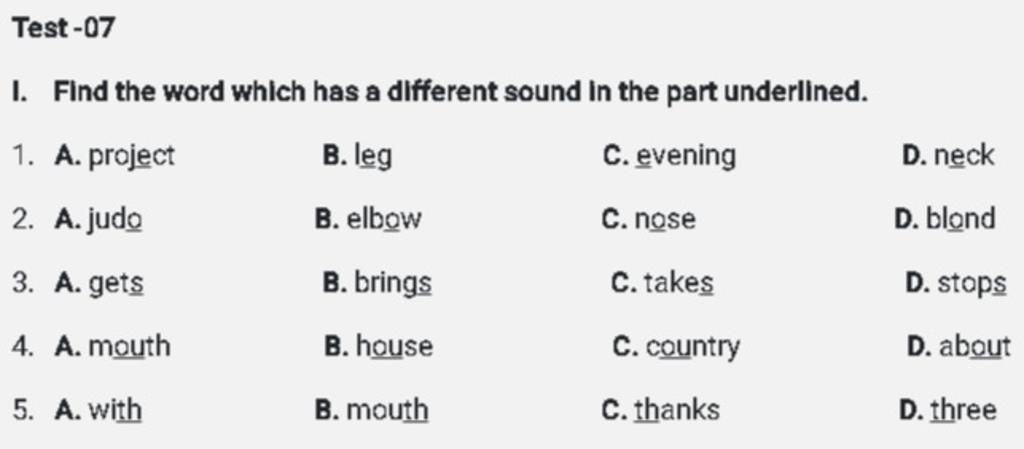Click the Test -07 heading

tap(63, 28)
